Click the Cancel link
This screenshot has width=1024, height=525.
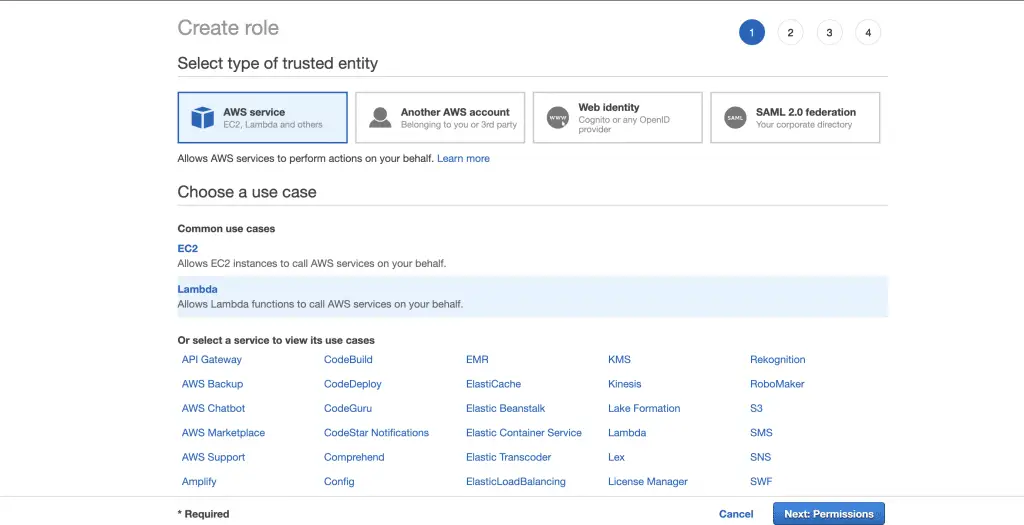736,514
